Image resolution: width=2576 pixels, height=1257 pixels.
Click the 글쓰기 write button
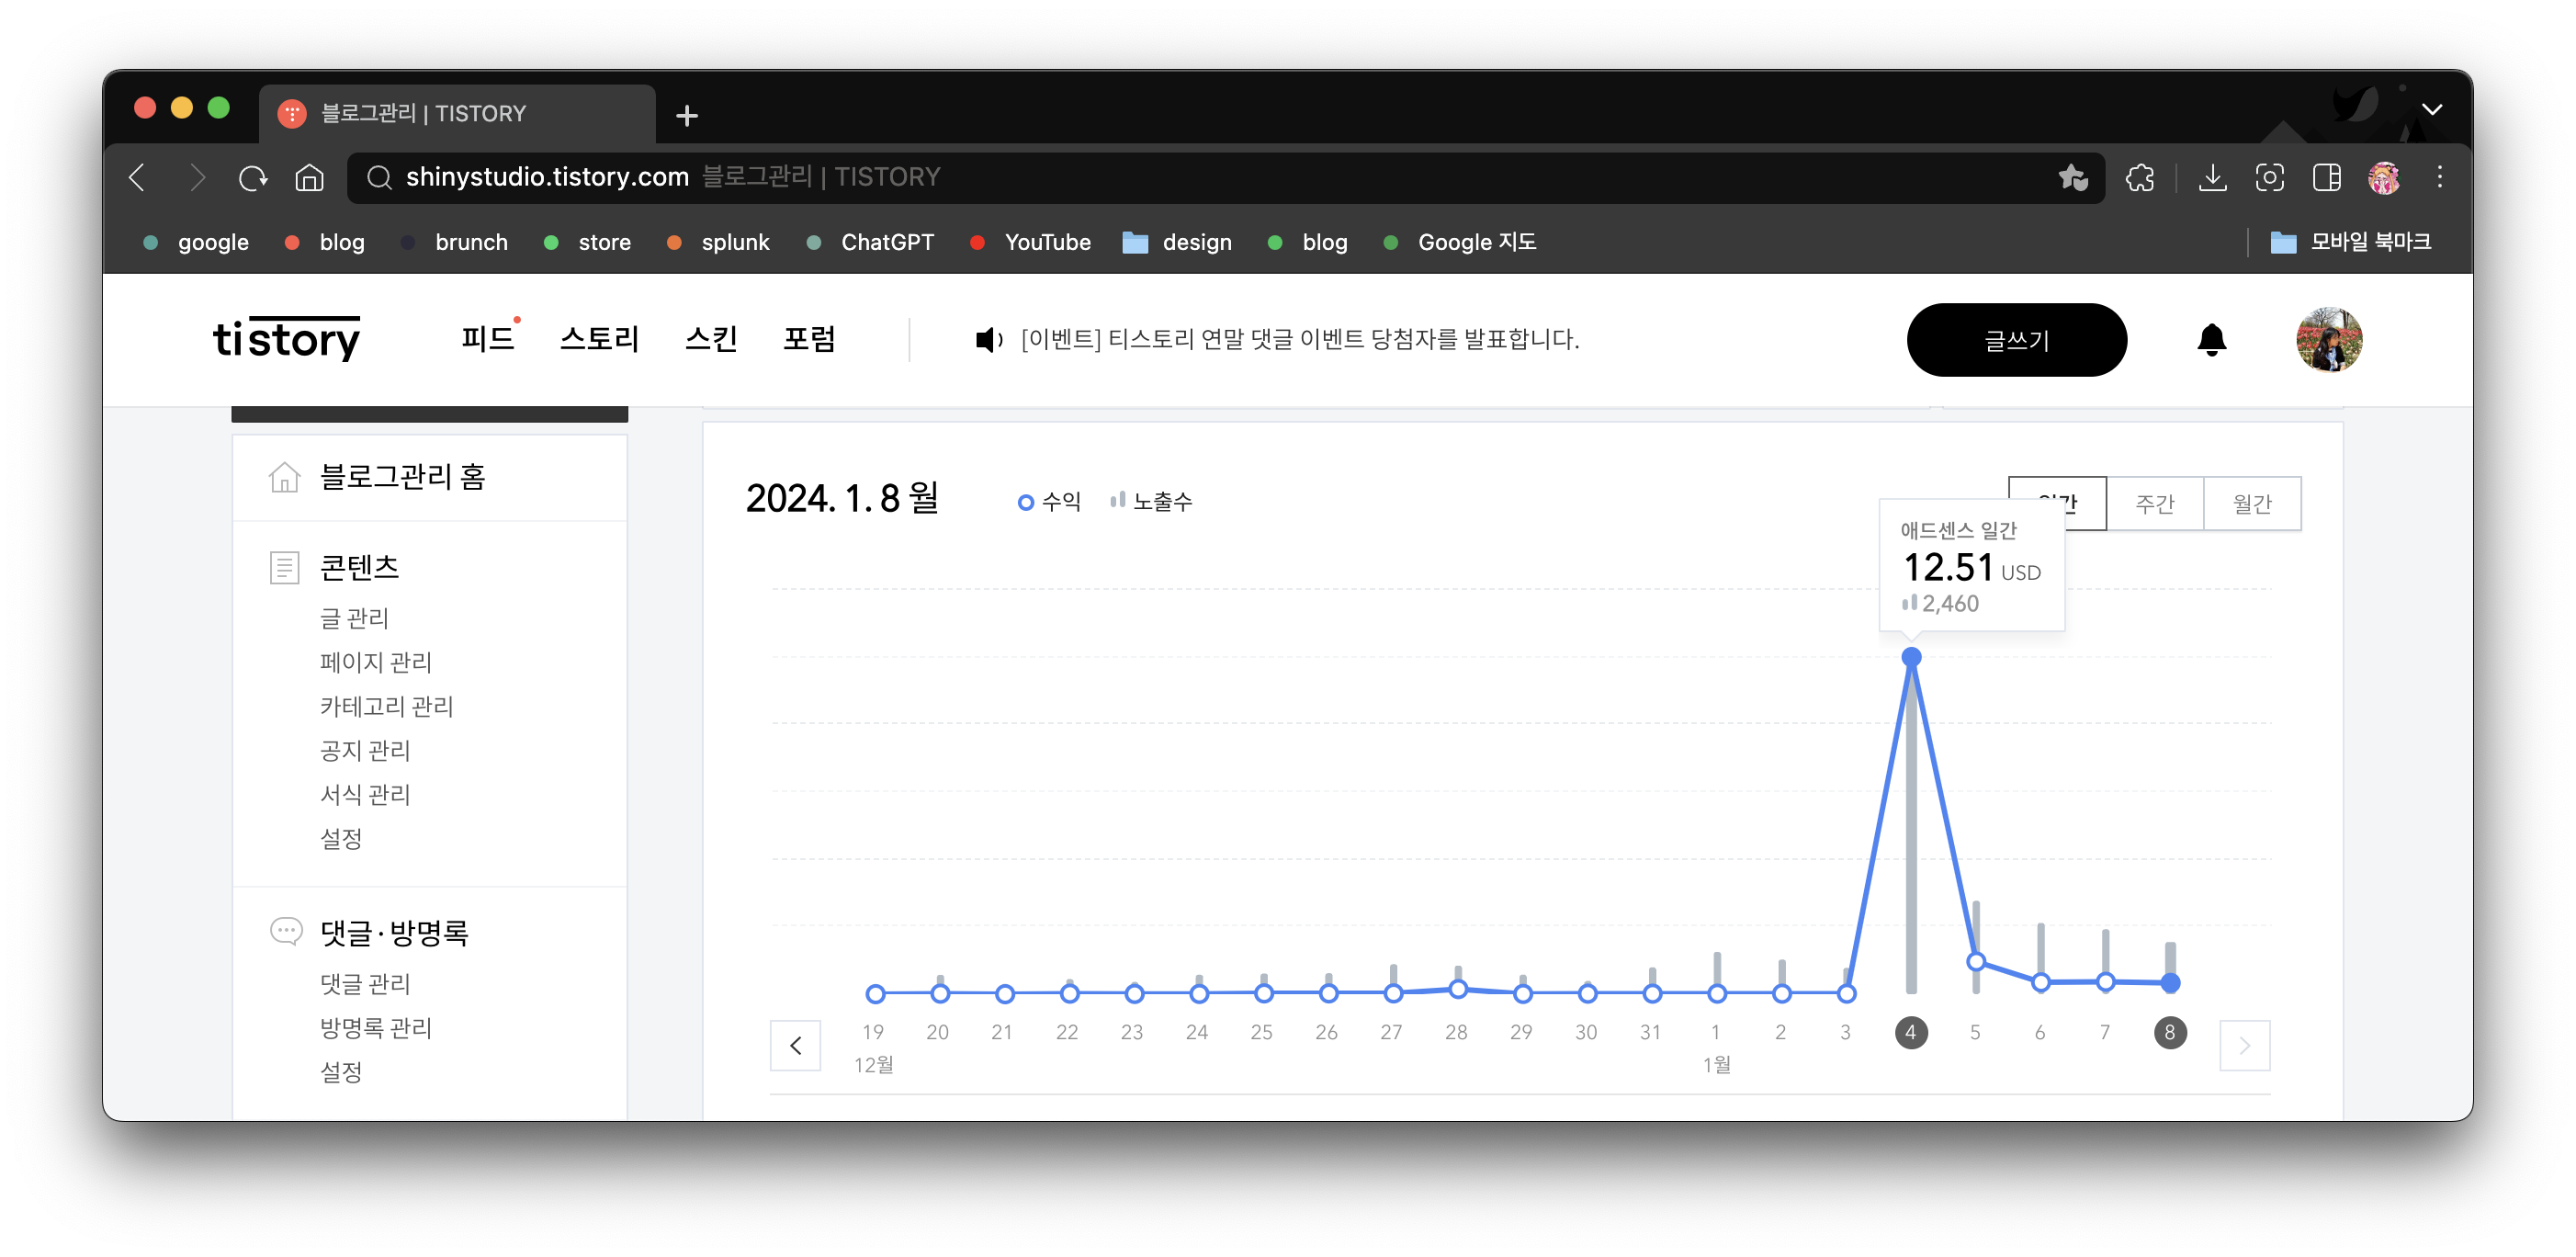click(2016, 340)
